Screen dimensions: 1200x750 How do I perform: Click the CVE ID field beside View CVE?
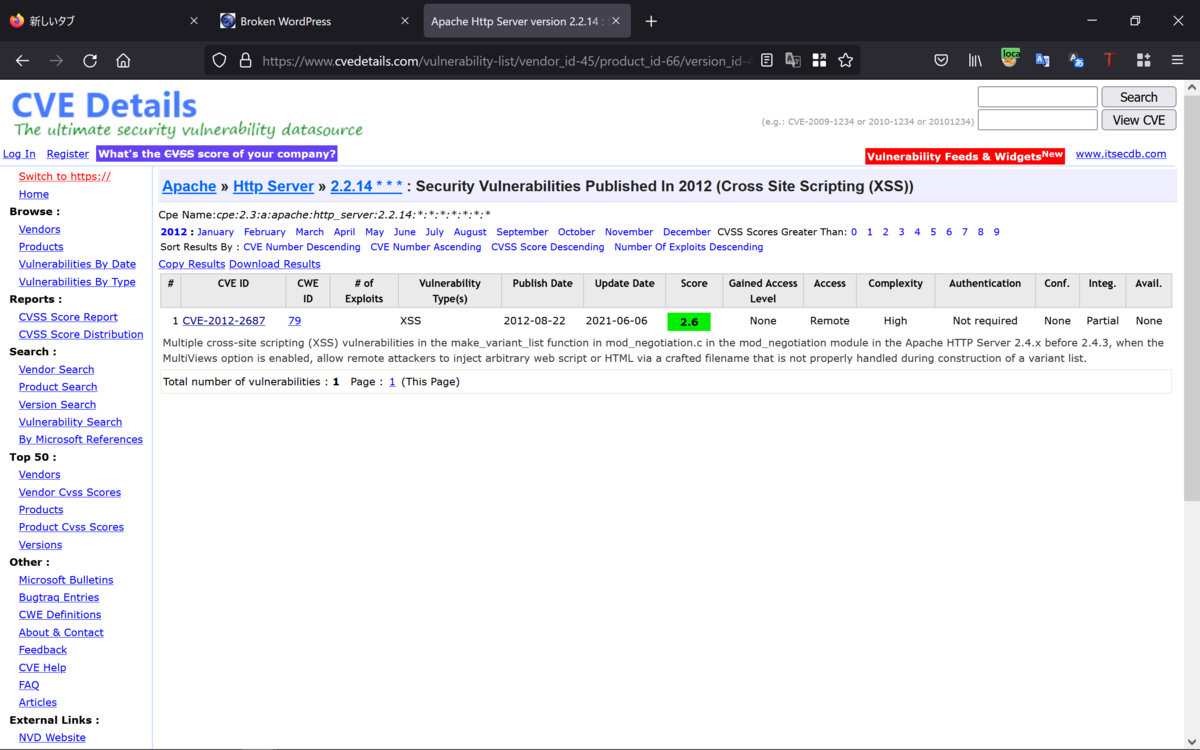click(1037, 120)
